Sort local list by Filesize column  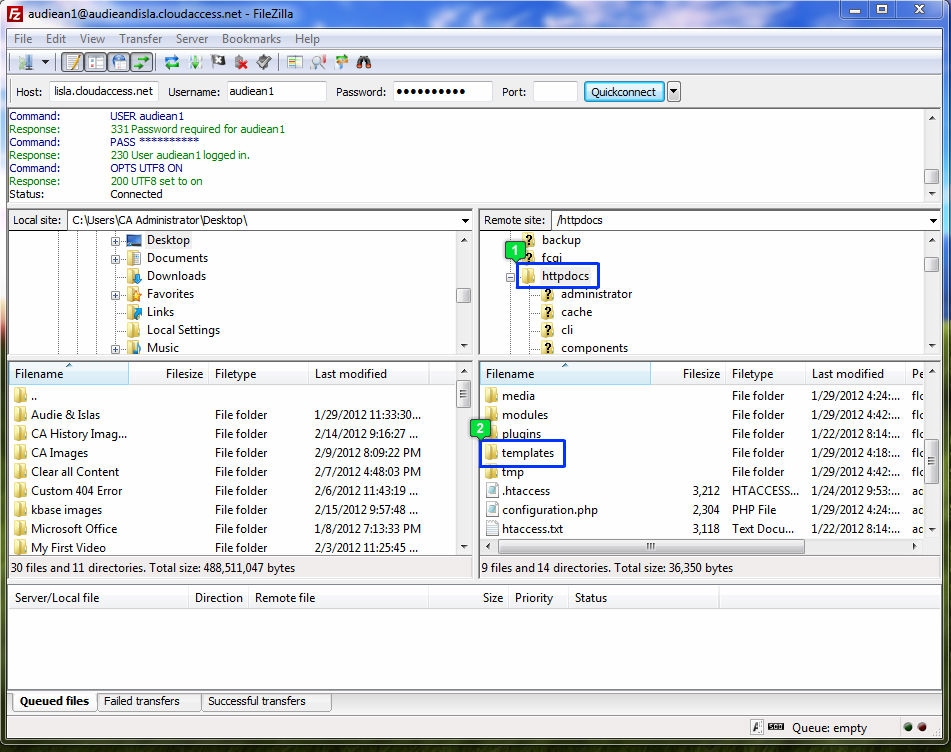coord(169,374)
